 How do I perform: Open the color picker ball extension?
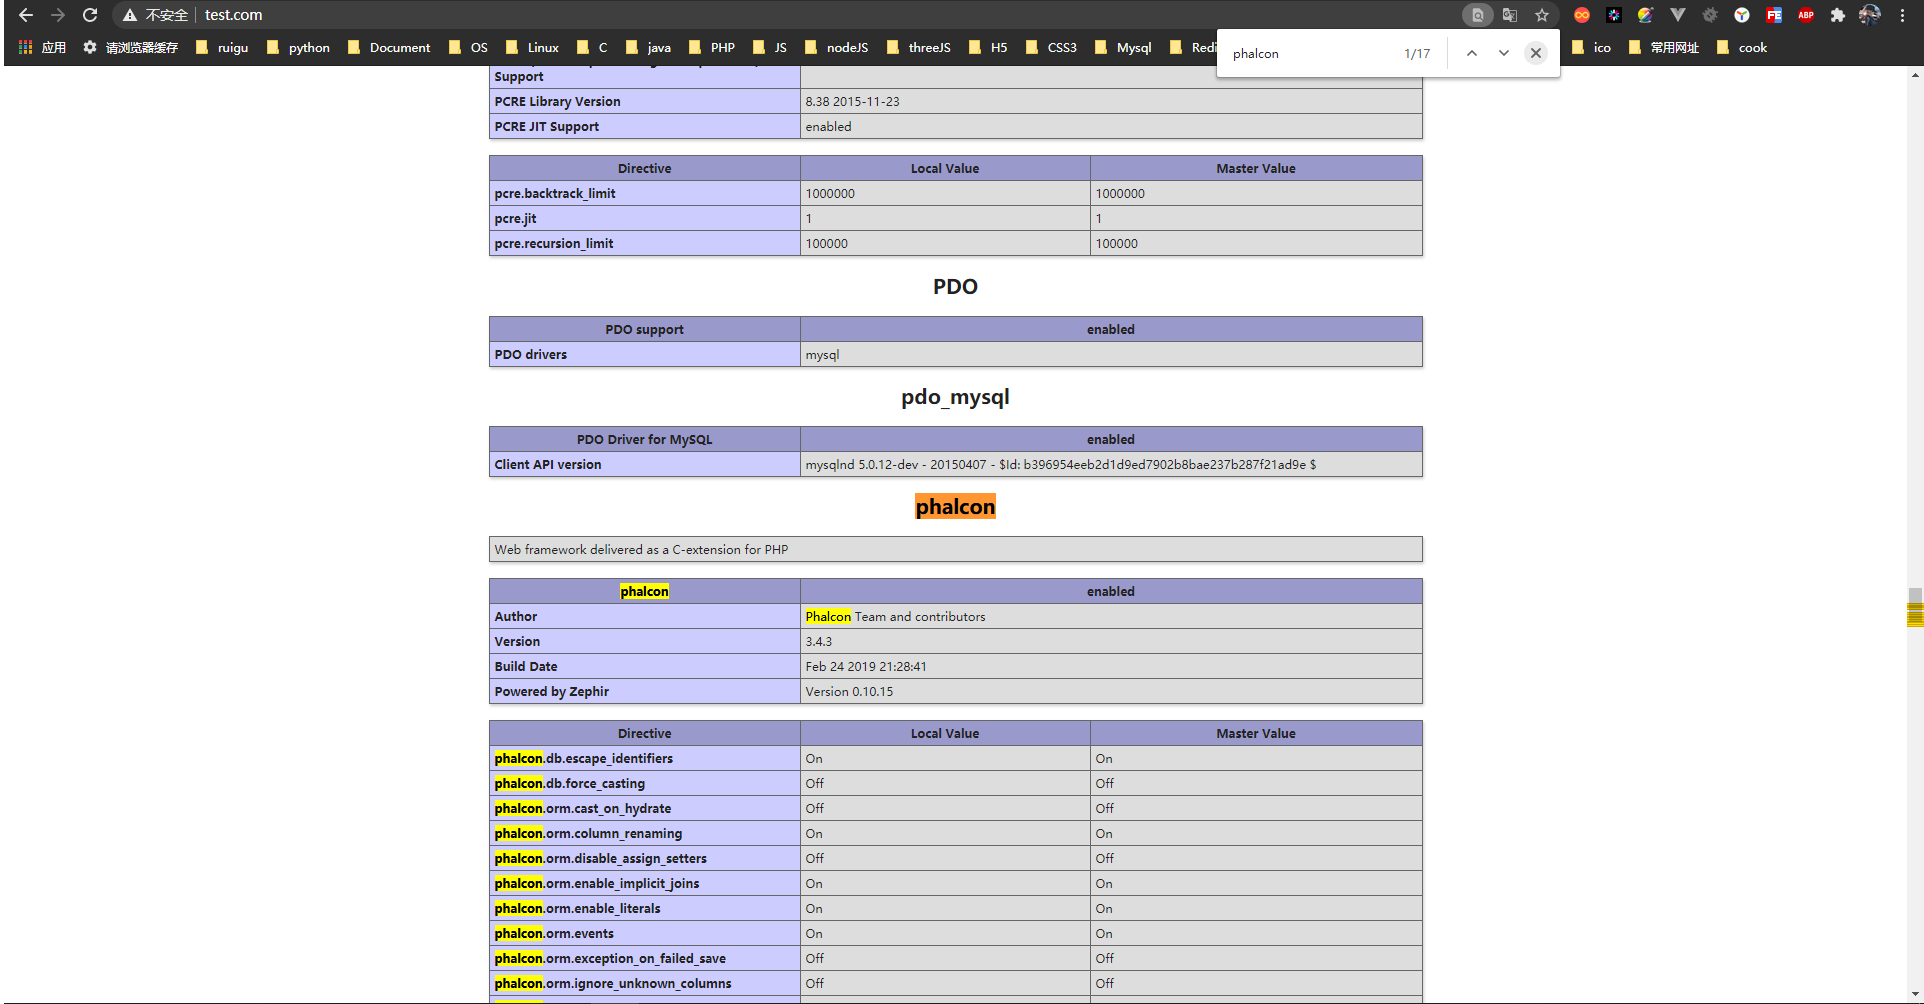pos(1646,15)
